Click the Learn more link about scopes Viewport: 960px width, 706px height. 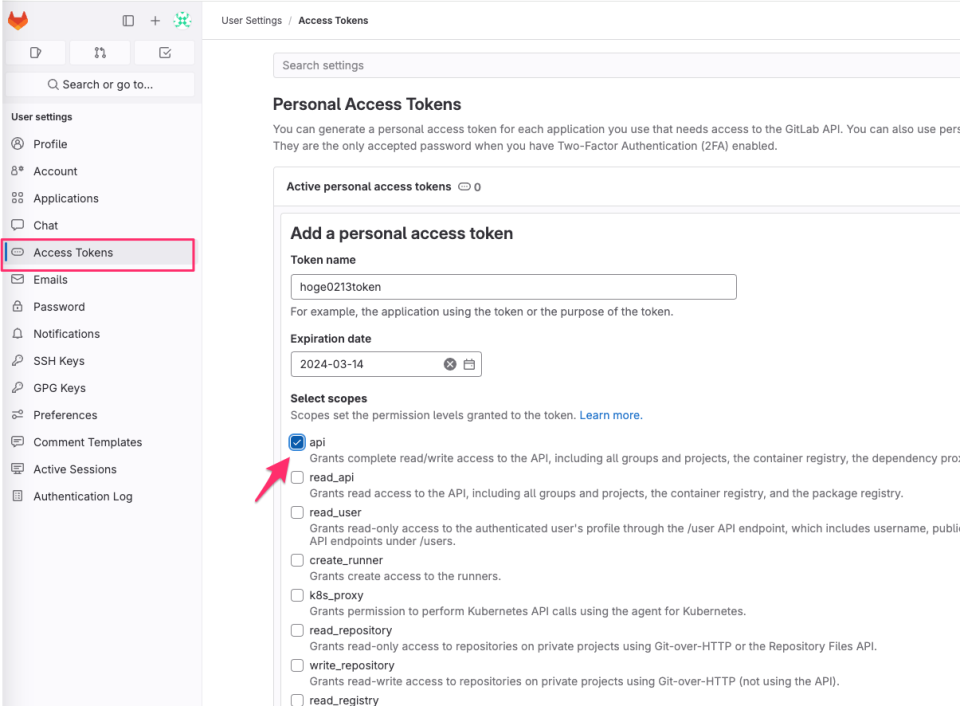[x=610, y=414]
